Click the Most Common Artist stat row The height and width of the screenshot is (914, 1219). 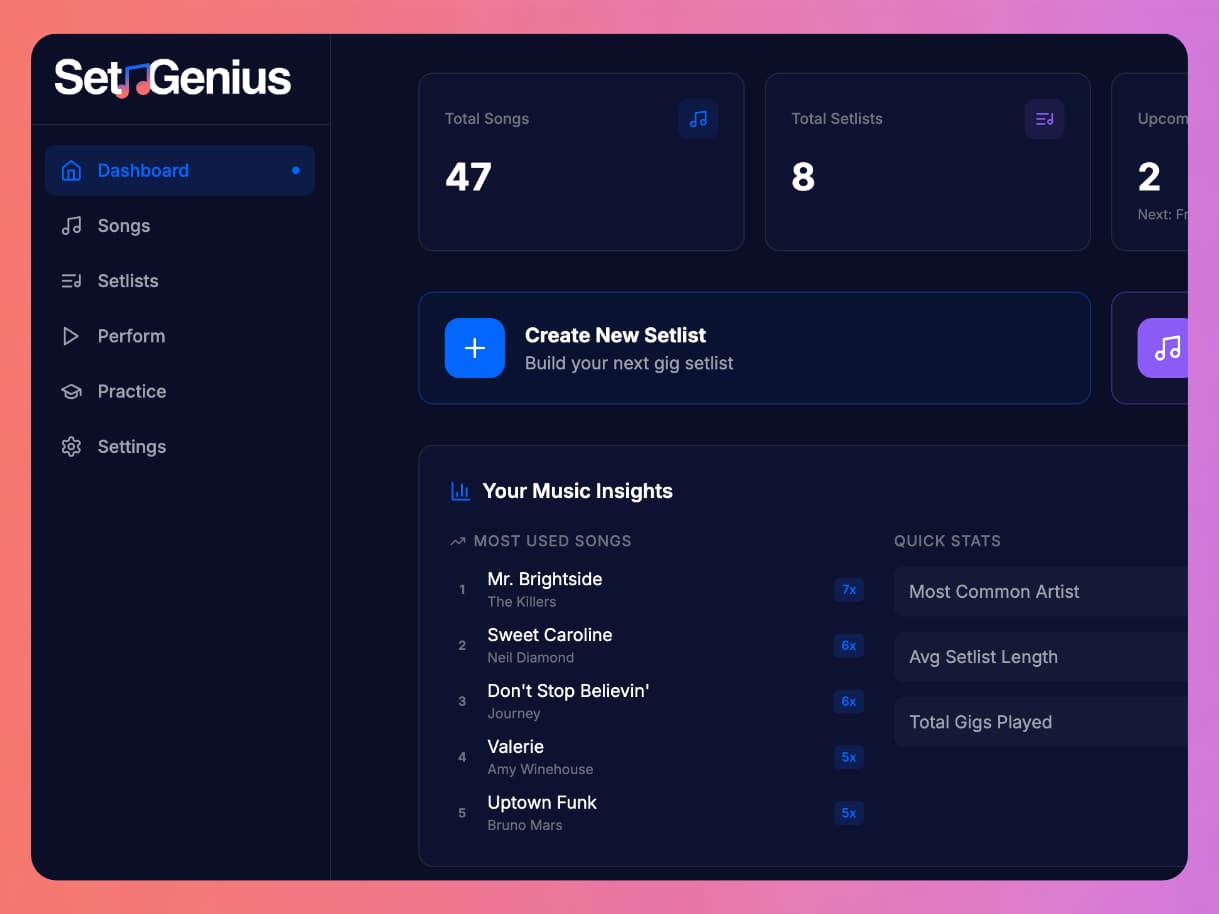(x=1040, y=592)
